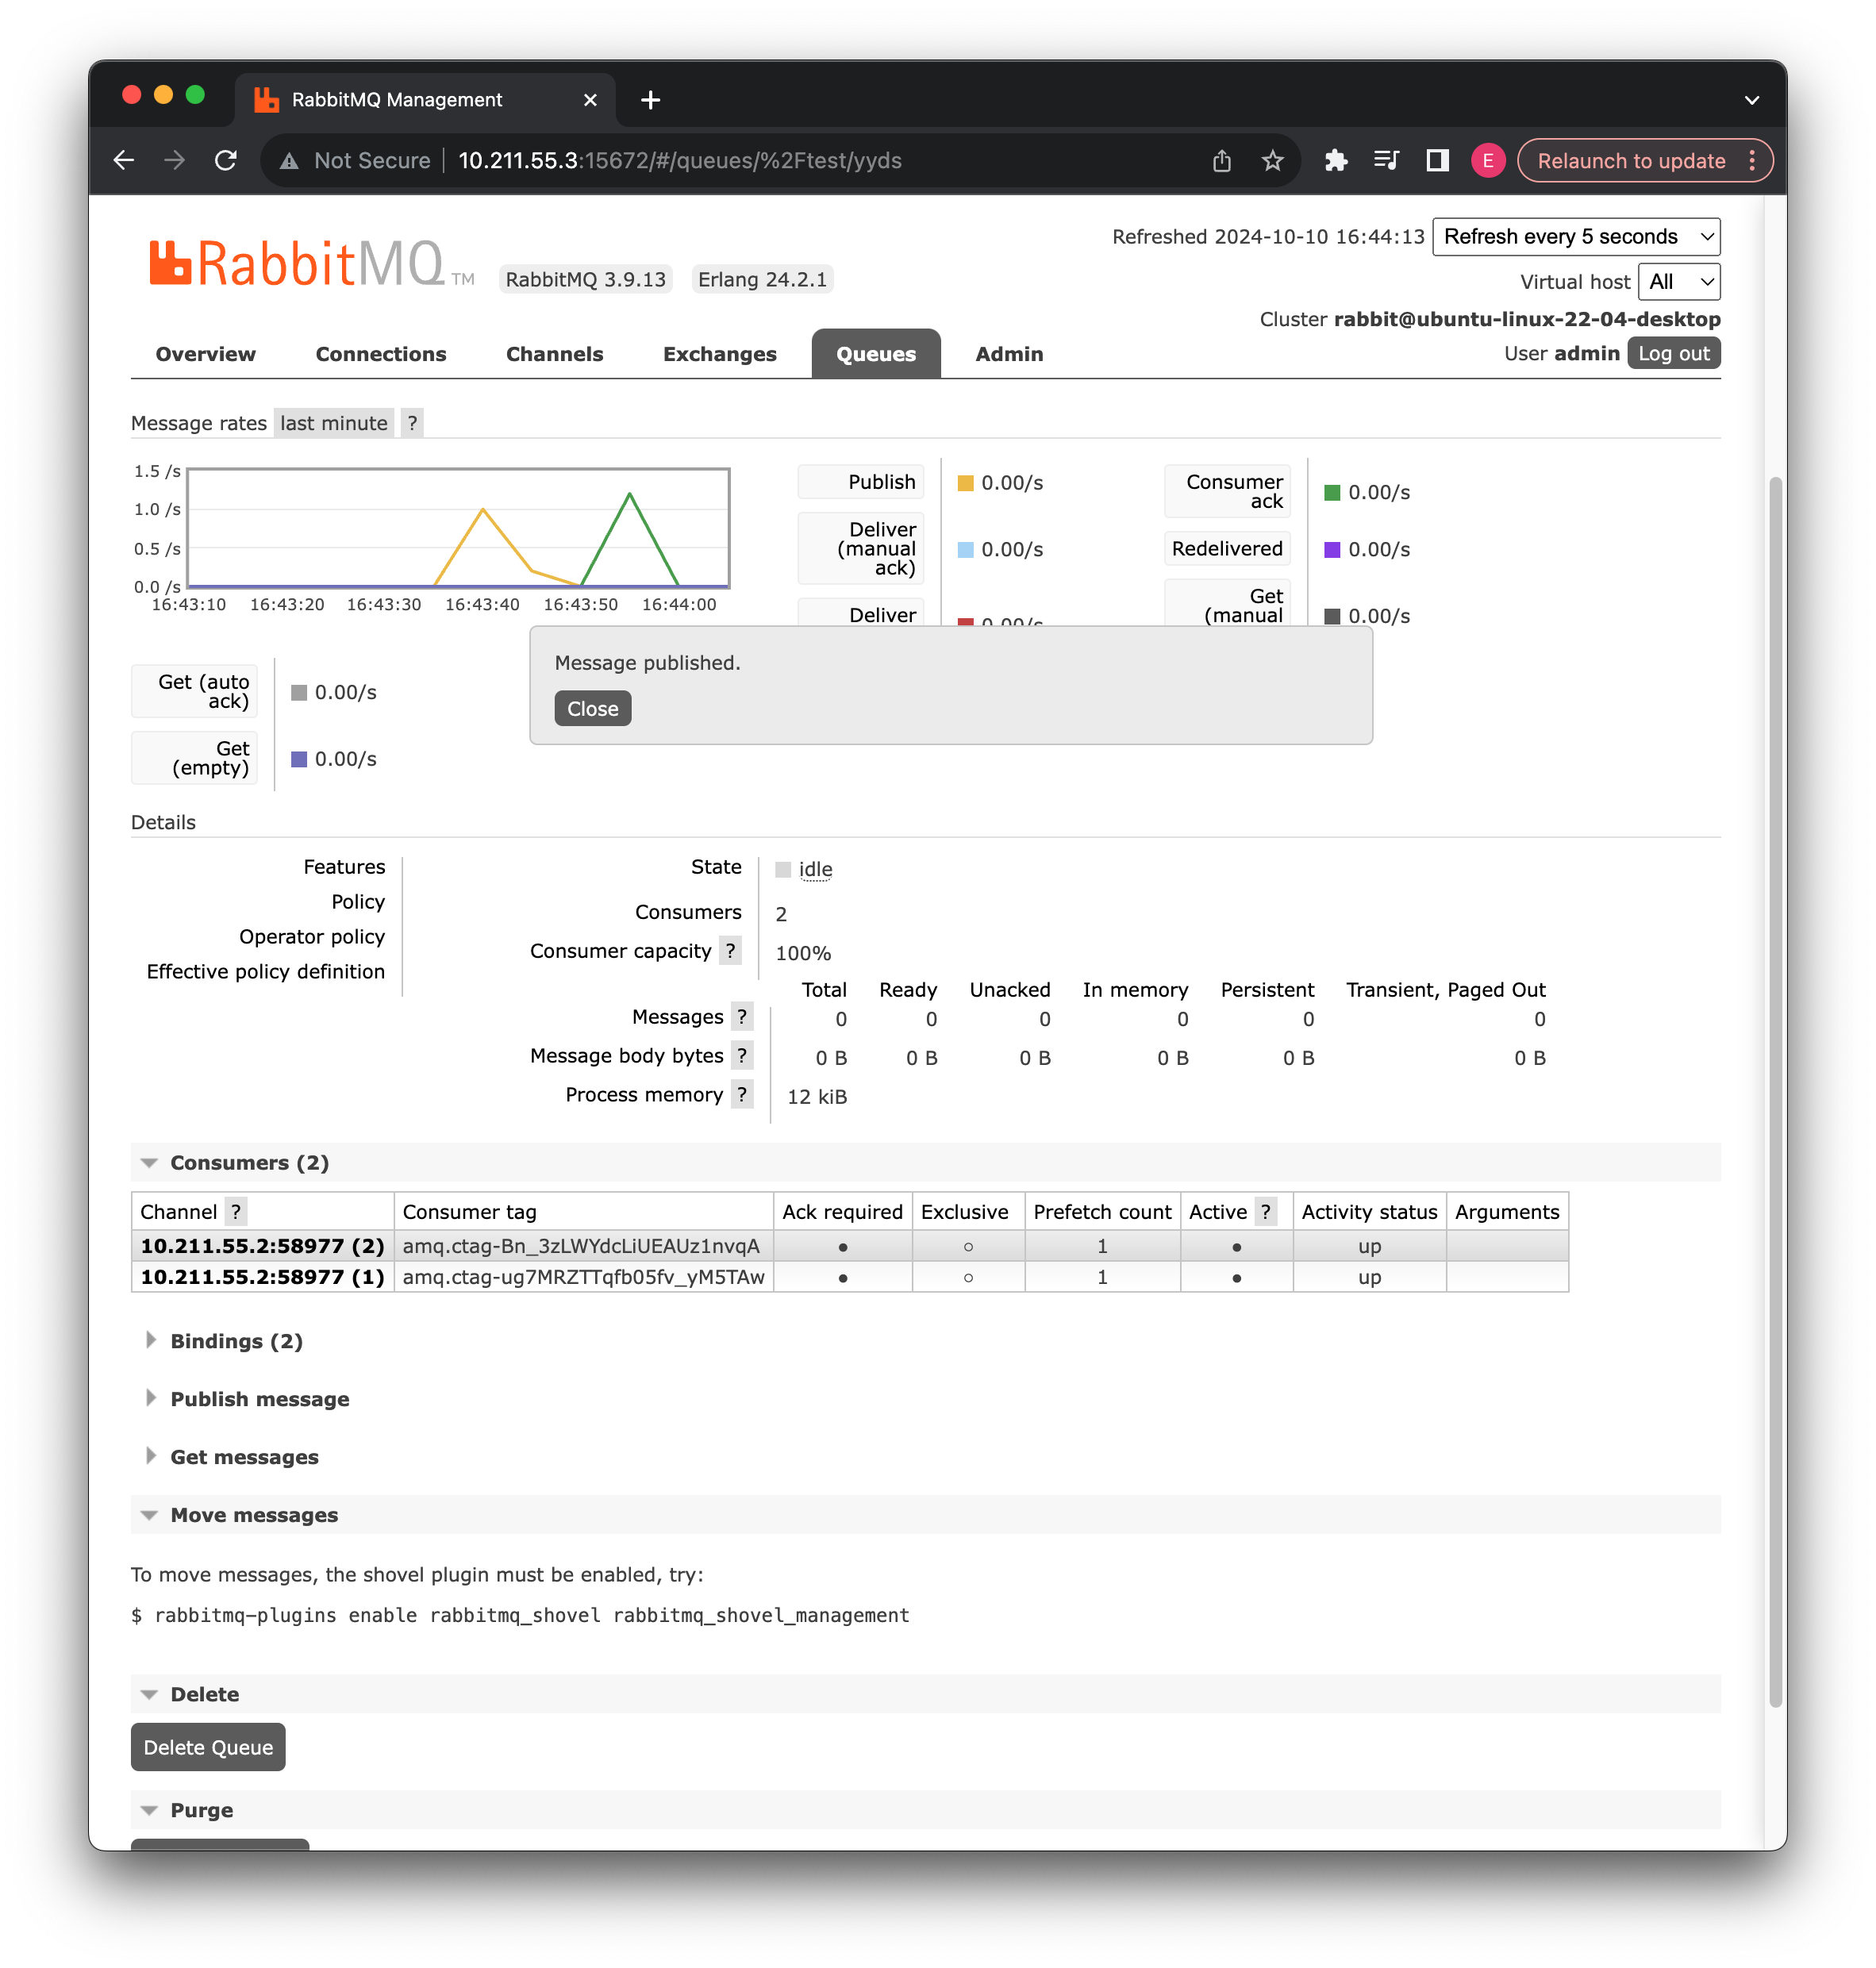This screenshot has height=1968, width=1876.
Task: Expand the Bindings (2) section
Action: tap(236, 1341)
